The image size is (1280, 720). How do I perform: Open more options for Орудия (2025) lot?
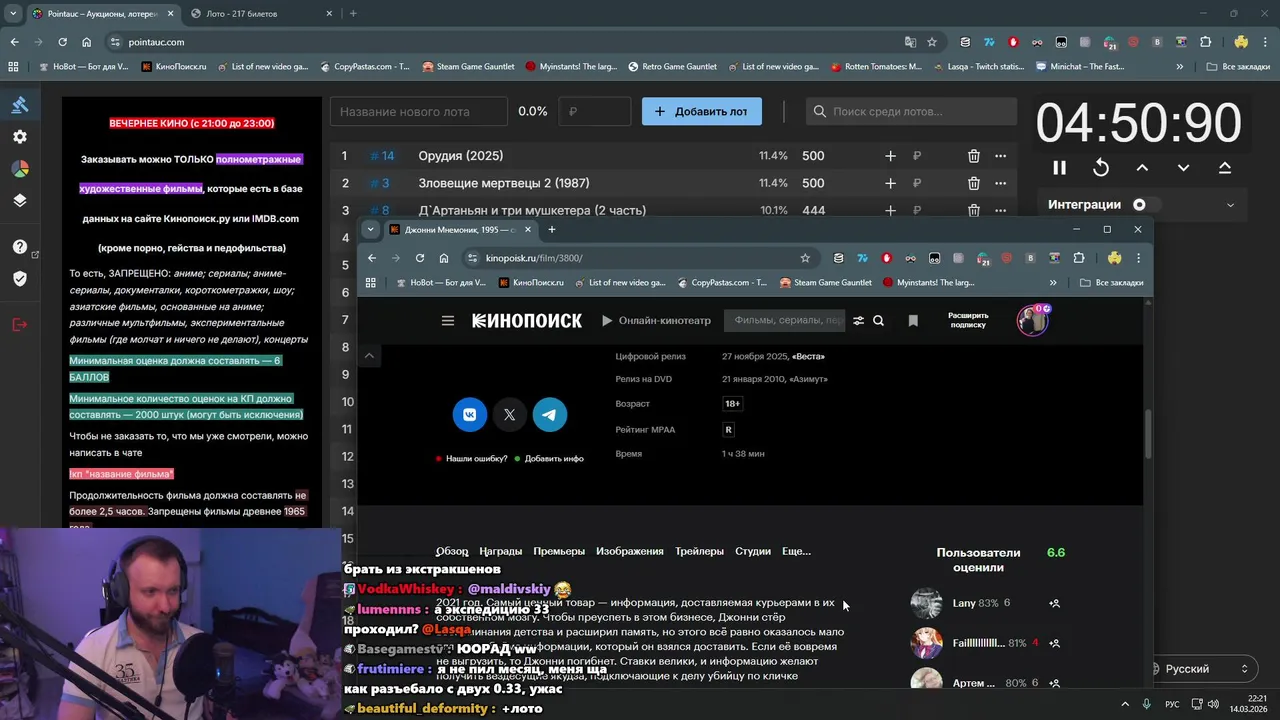1000,156
